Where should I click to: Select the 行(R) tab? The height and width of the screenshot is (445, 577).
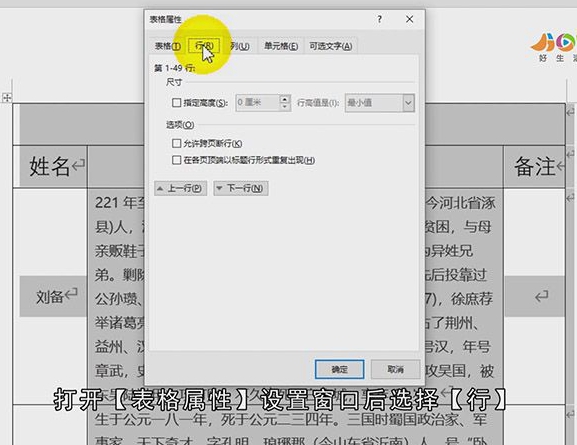[x=204, y=46]
